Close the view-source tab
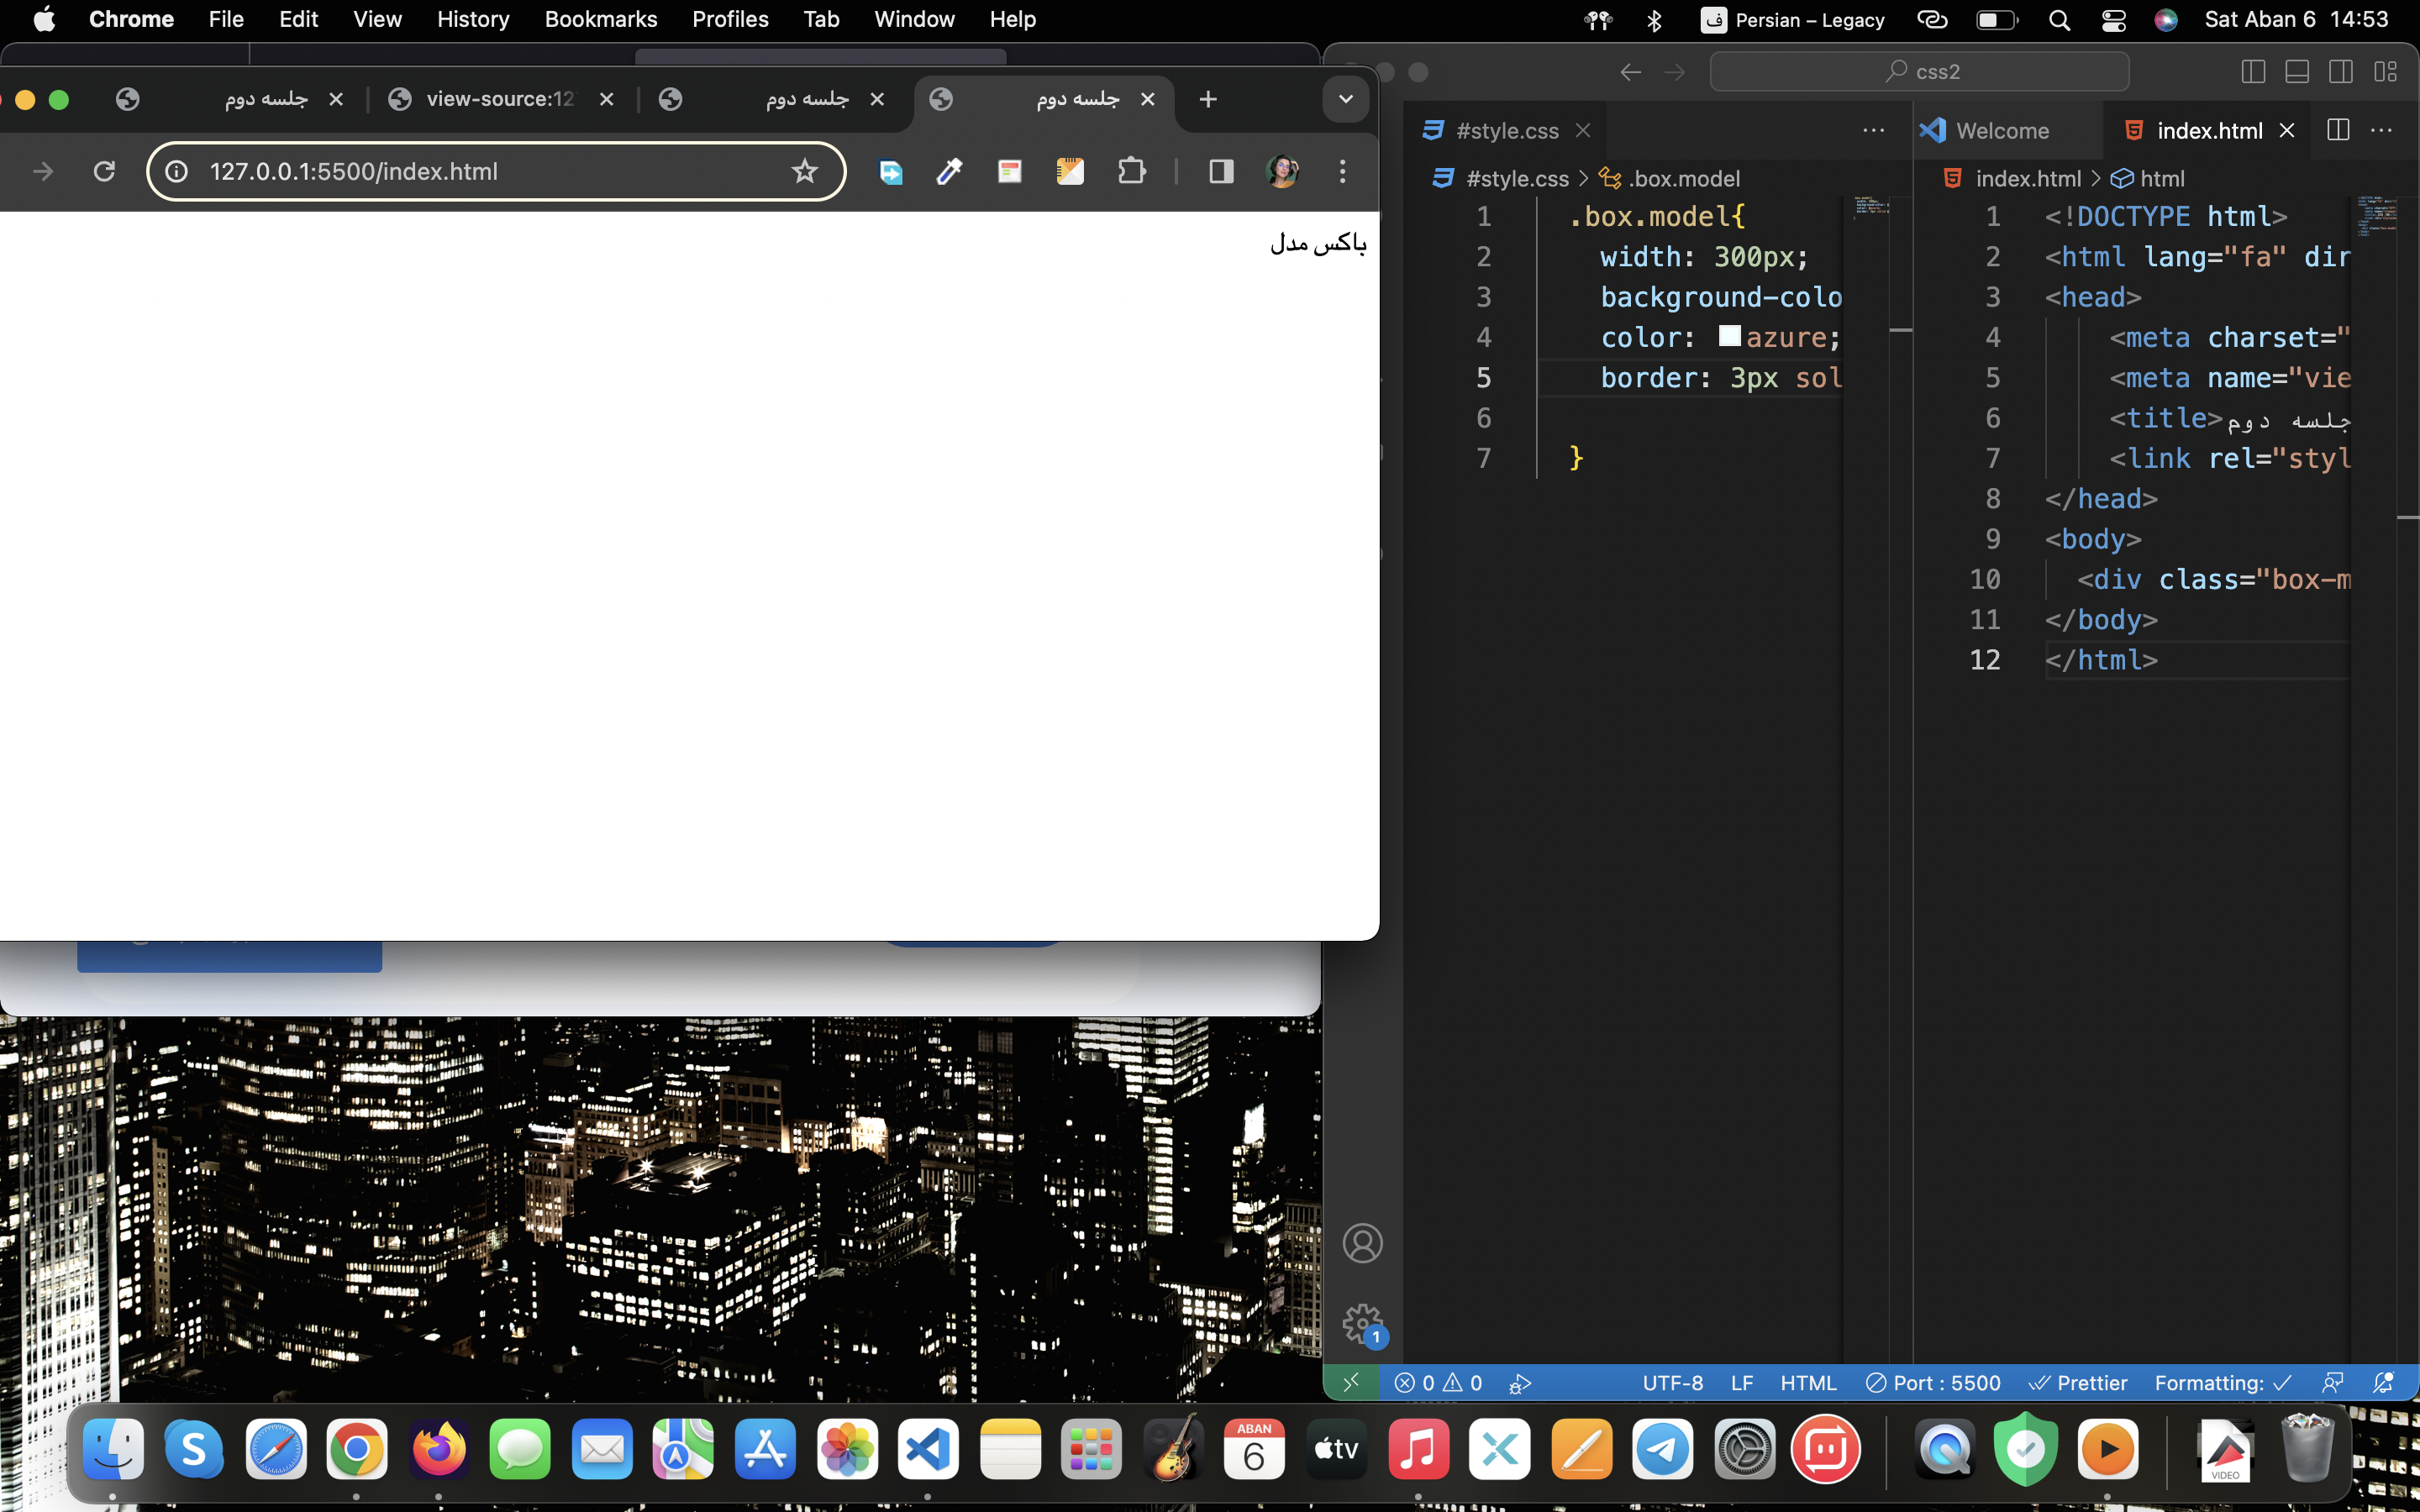Screen dimensions: 2420x1512 (606, 99)
